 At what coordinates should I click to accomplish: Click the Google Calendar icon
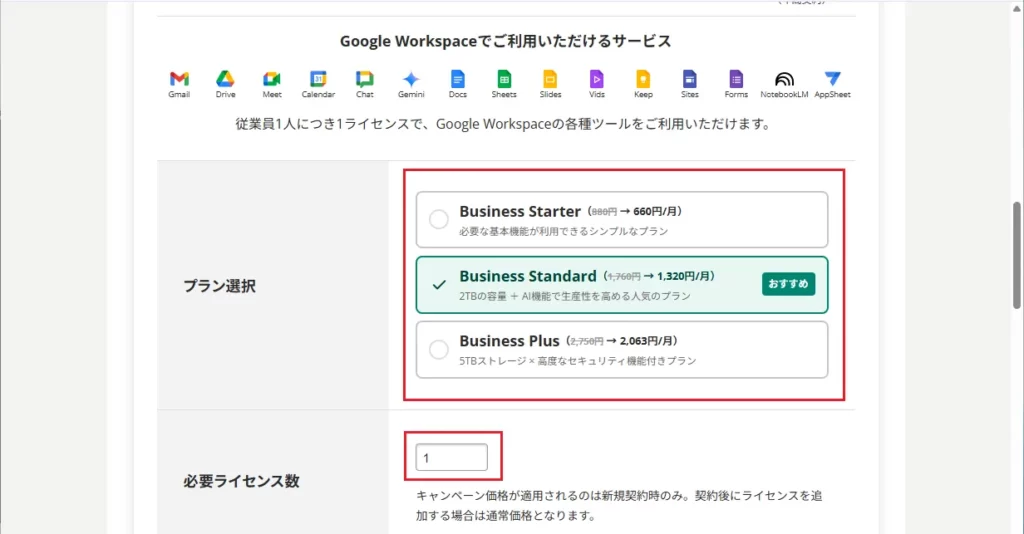click(x=318, y=79)
